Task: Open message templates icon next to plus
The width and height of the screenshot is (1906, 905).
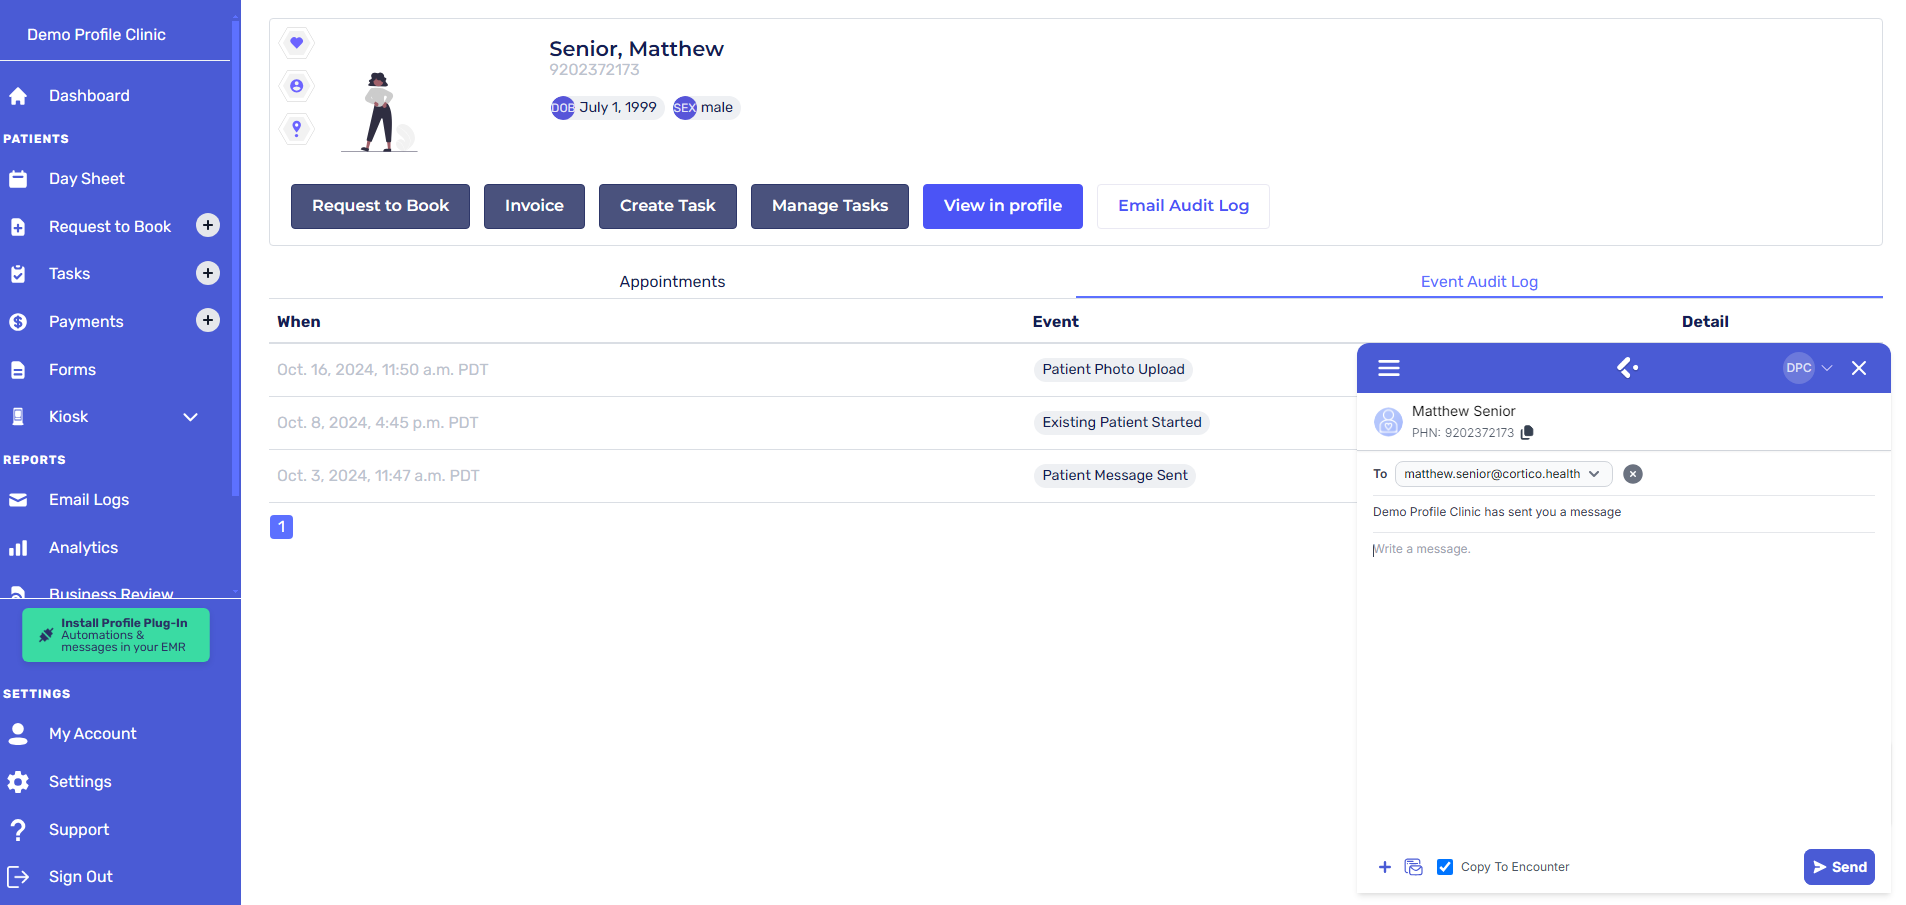Action: click(x=1413, y=867)
